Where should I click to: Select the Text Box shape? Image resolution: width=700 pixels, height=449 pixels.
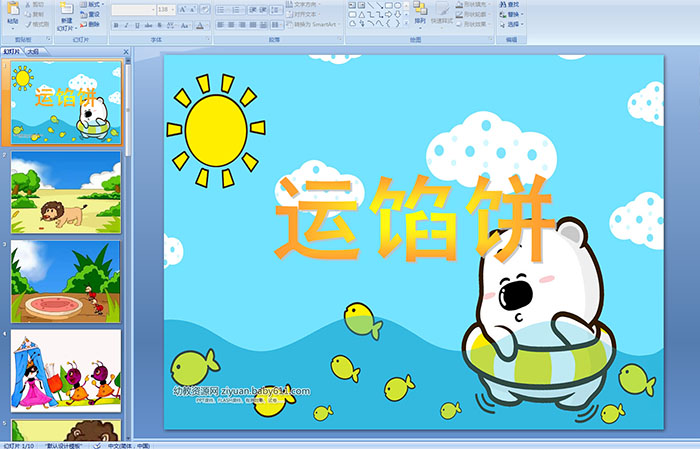(353, 5)
